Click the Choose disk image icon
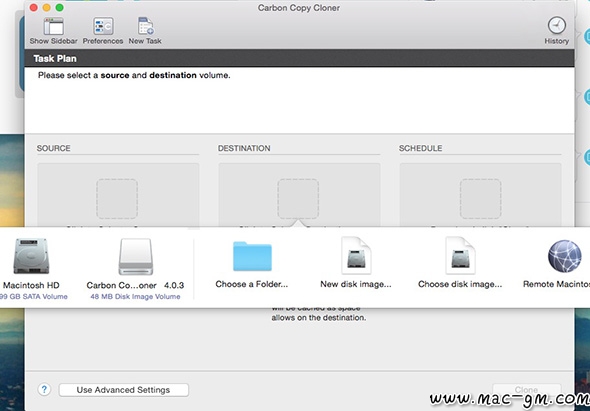Viewport: 590px width, 411px height. point(460,256)
